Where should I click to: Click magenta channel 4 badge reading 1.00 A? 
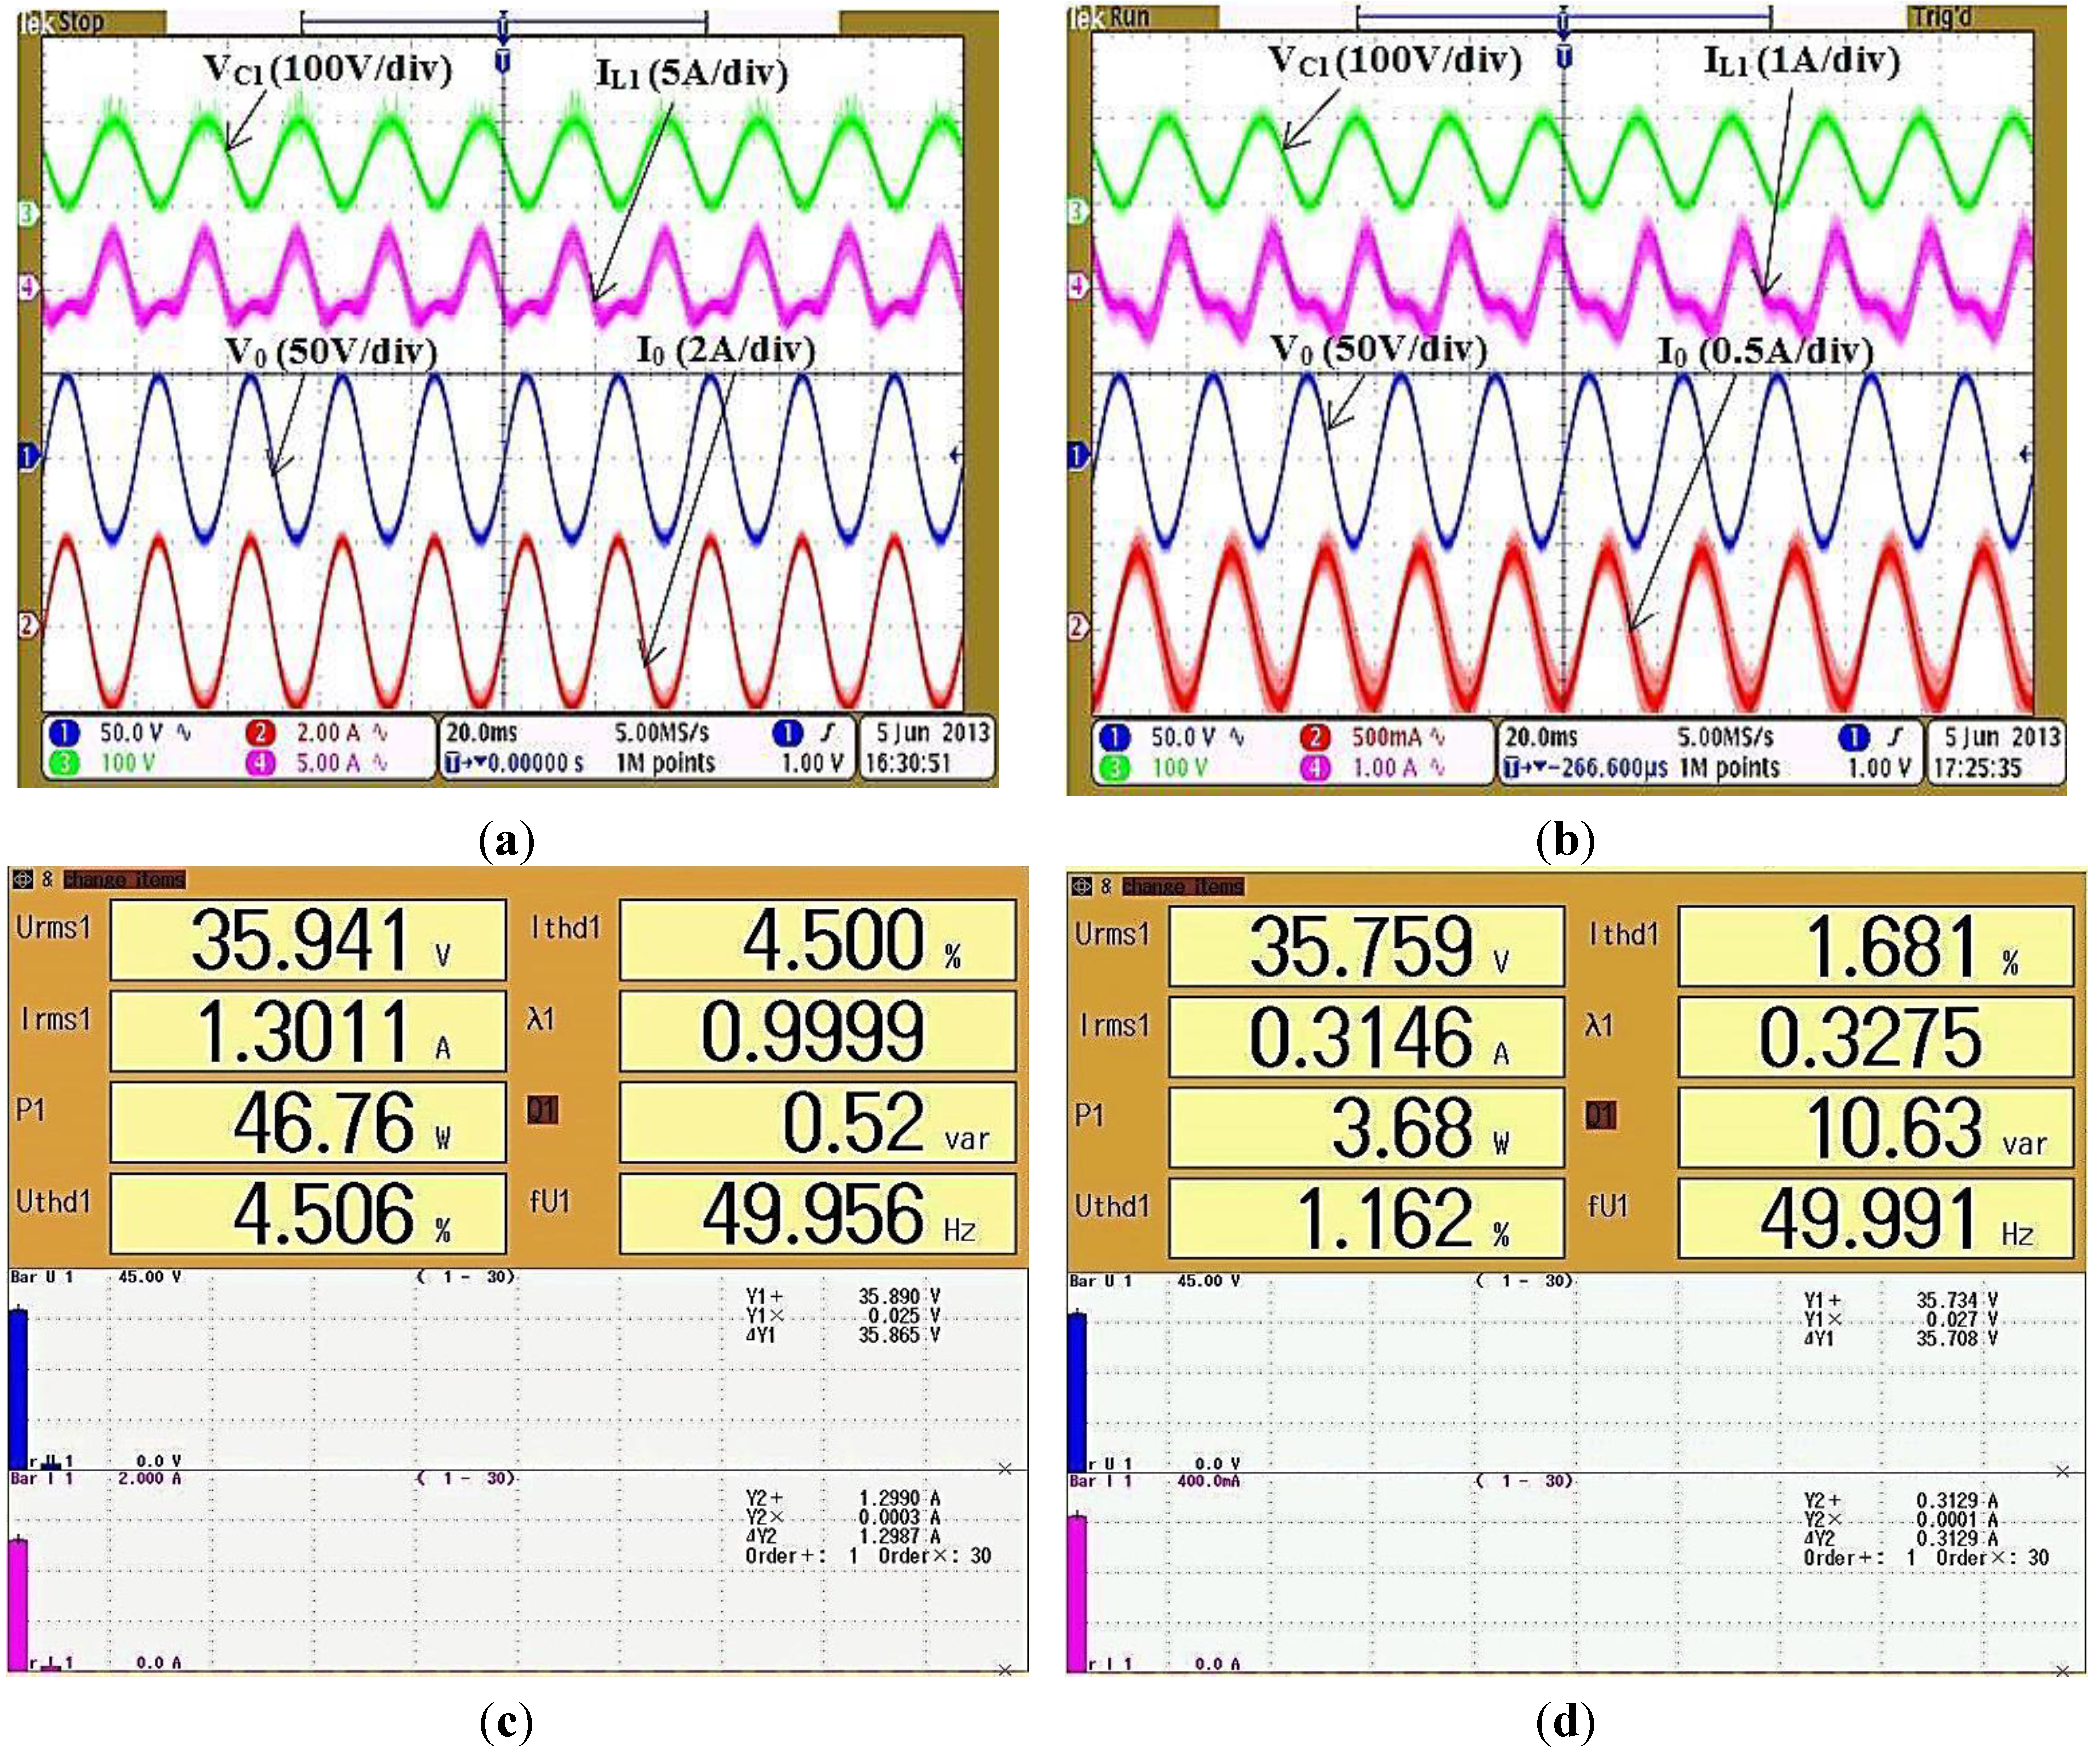[1315, 769]
